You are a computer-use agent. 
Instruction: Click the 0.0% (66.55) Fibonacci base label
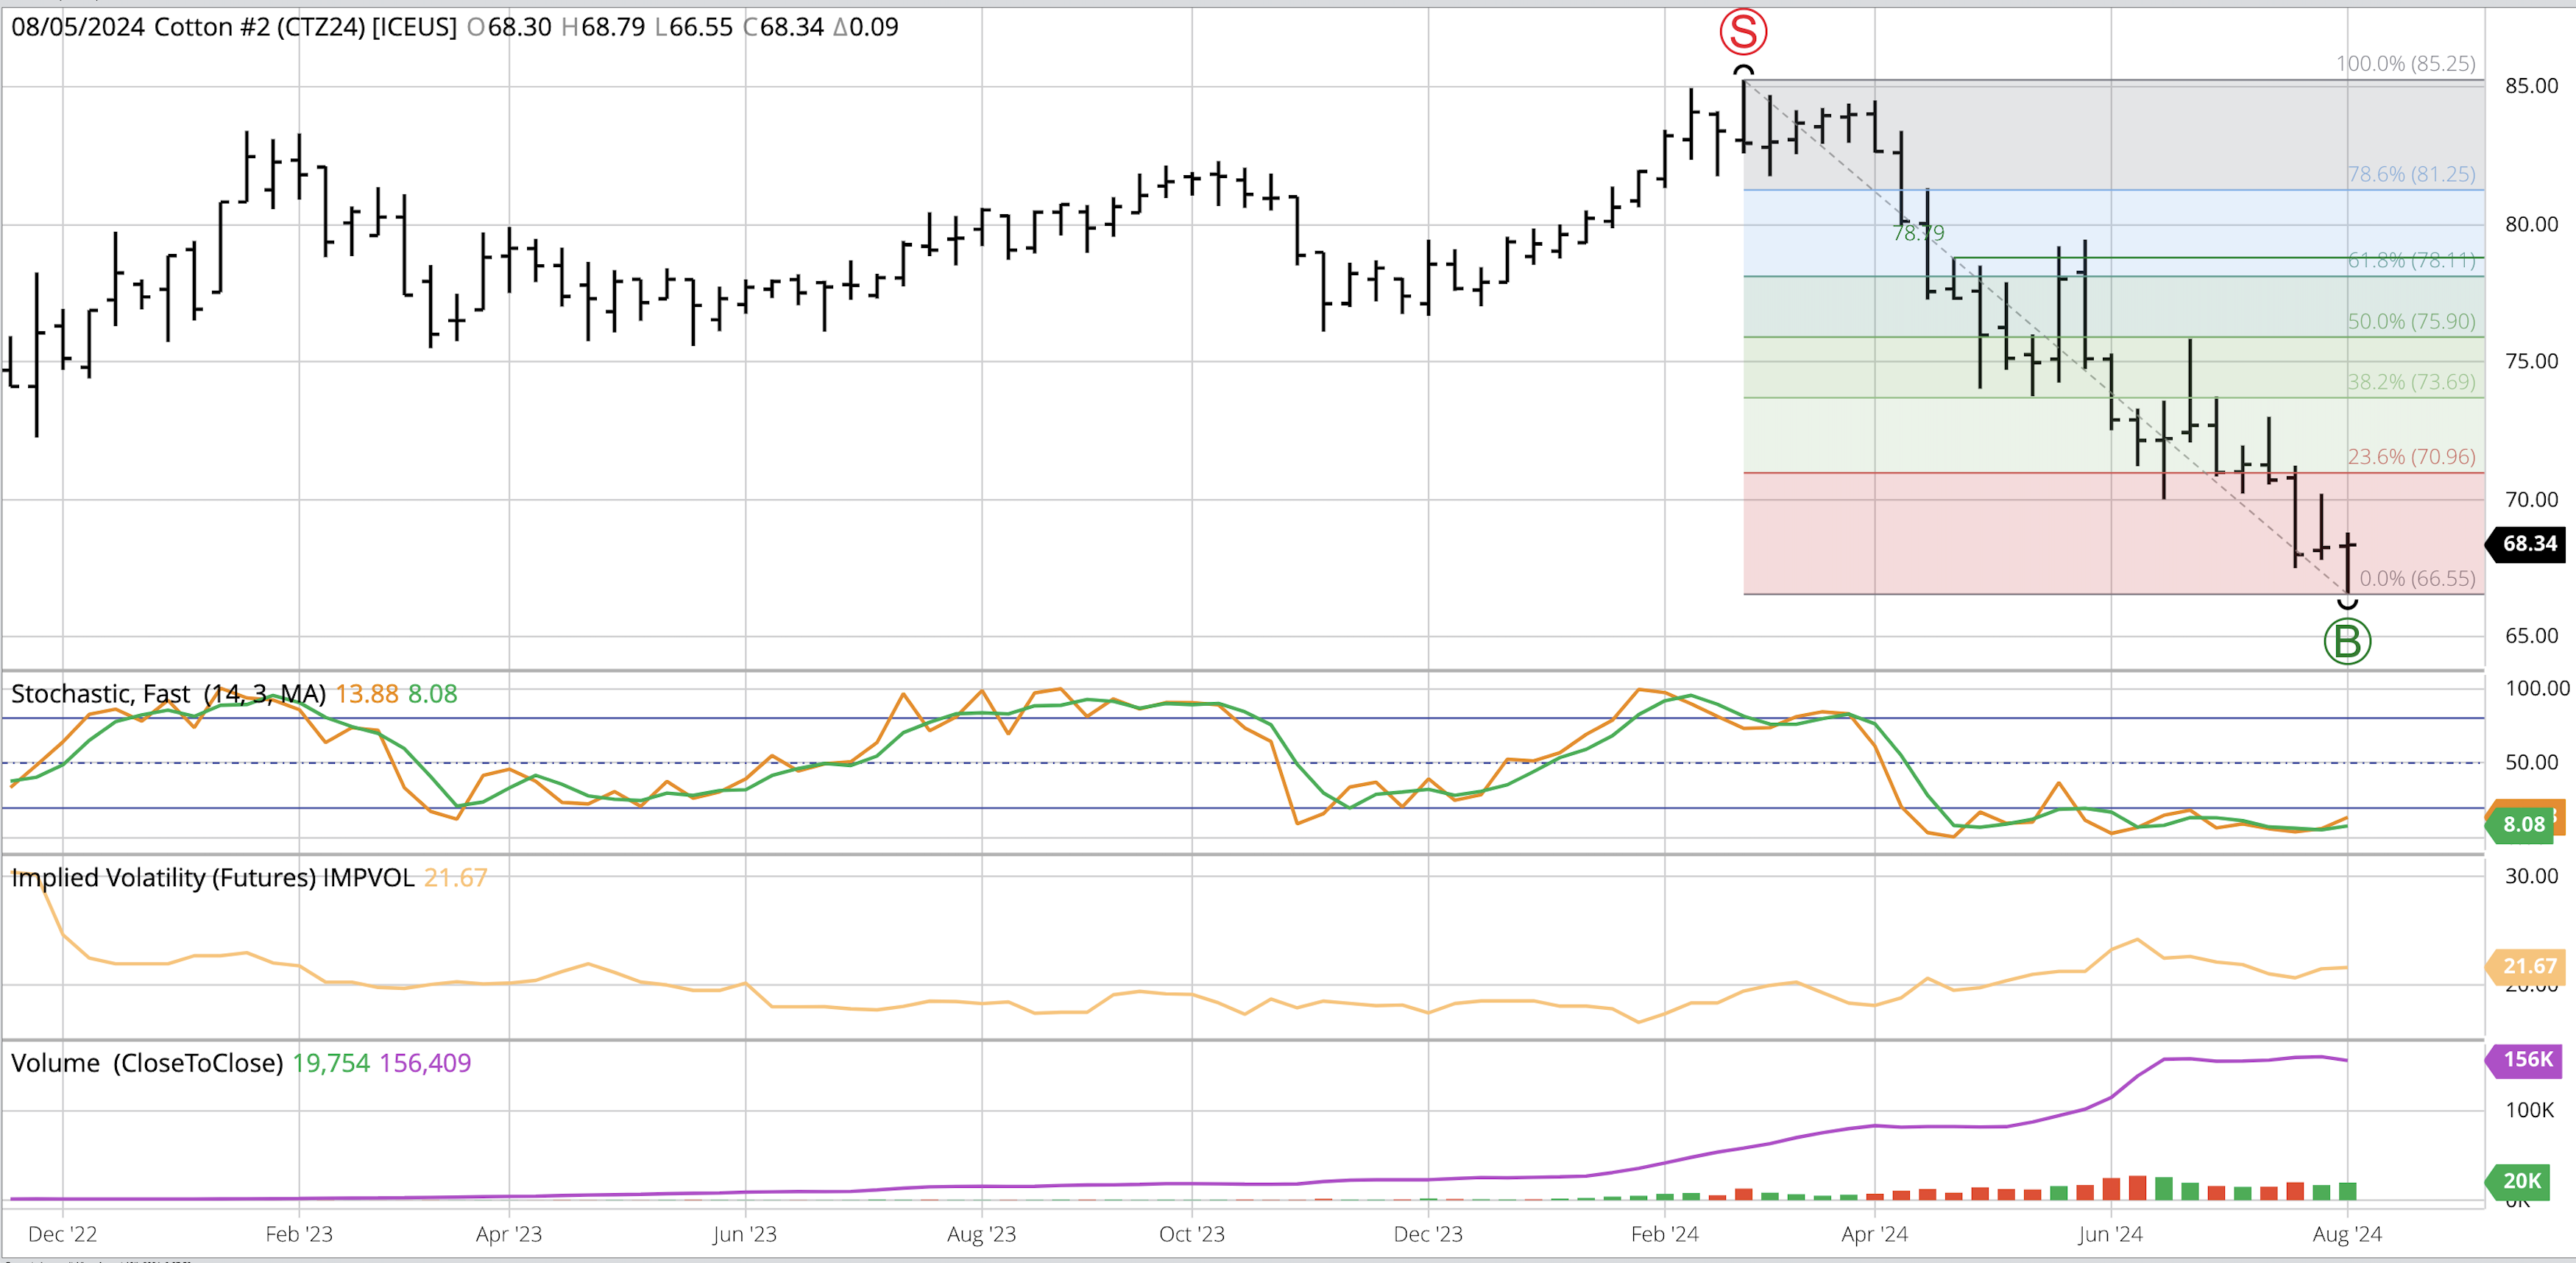point(2417,579)
